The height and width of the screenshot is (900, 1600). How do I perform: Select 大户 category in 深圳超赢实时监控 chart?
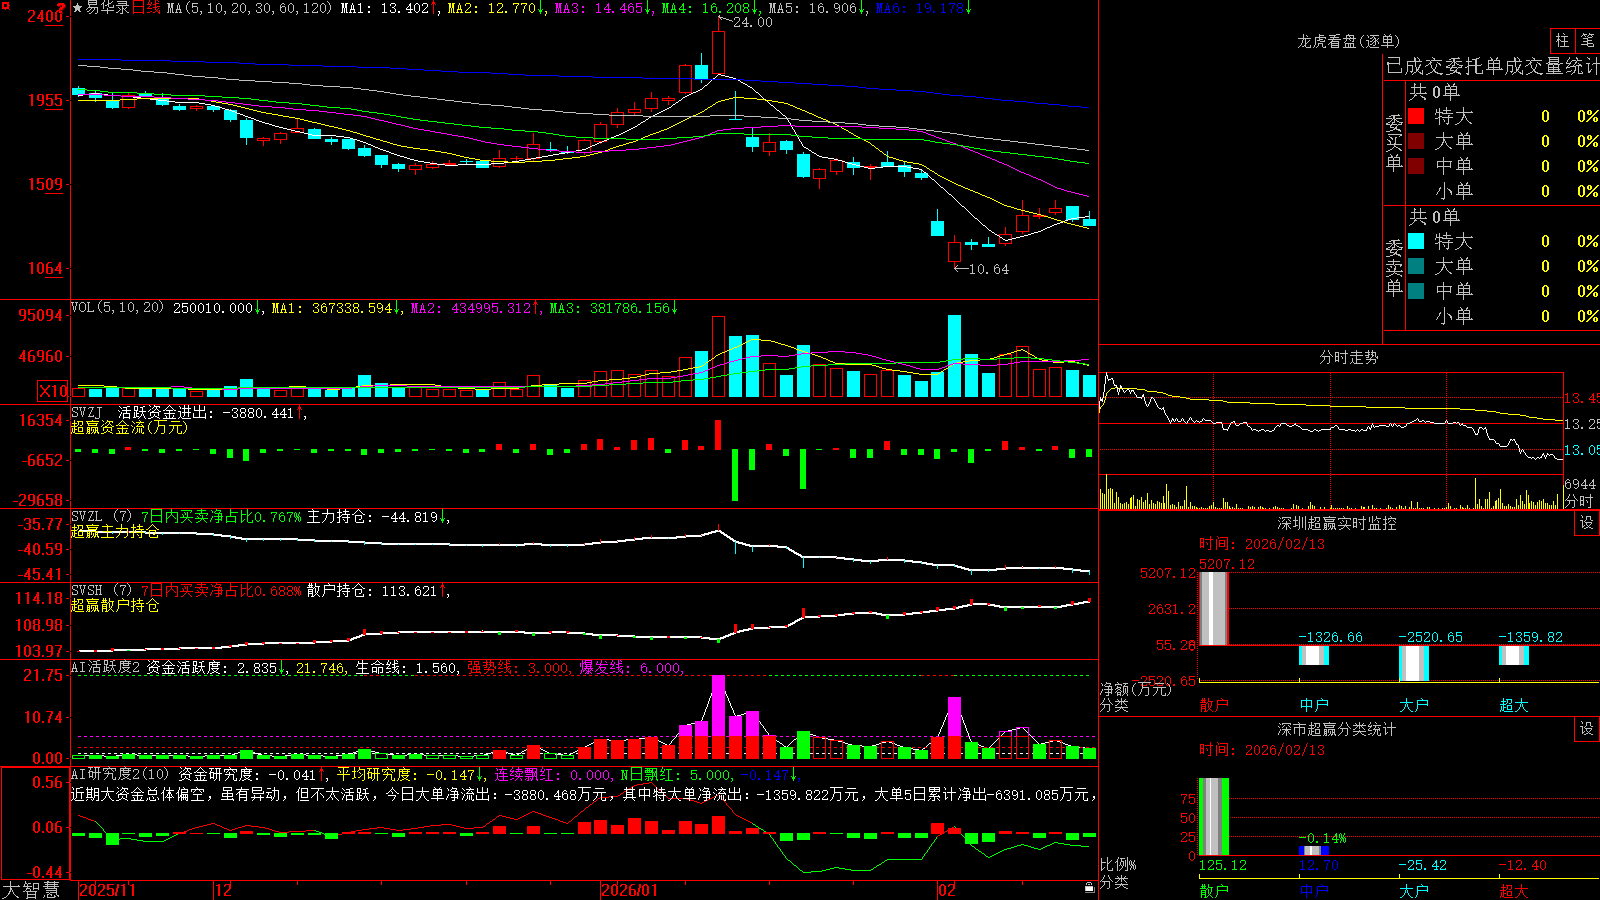pyautogui.click(x=1414, y=705)
